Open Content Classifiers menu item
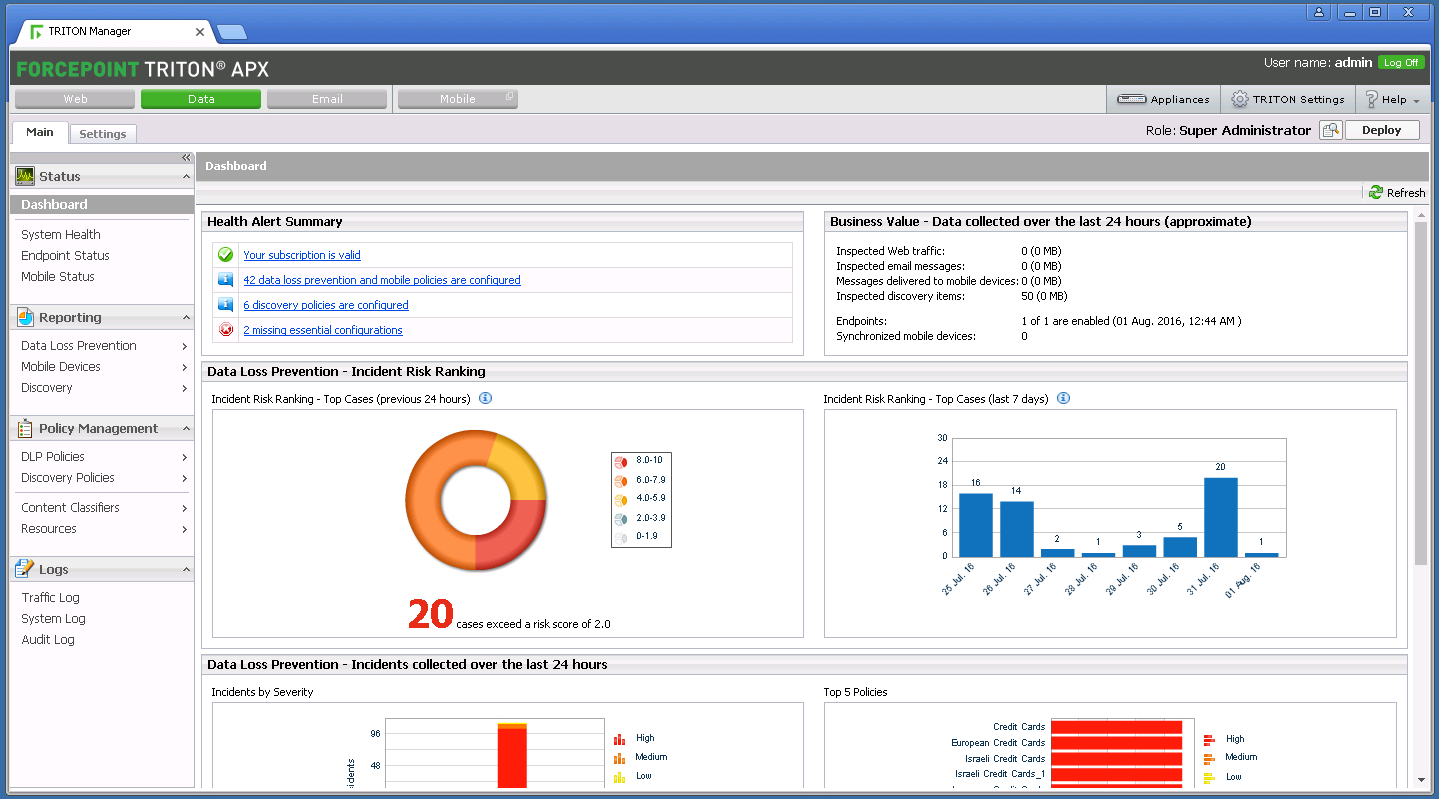Image resolution: width=1439 pixels, height=799 pixels. coord(70,508)
